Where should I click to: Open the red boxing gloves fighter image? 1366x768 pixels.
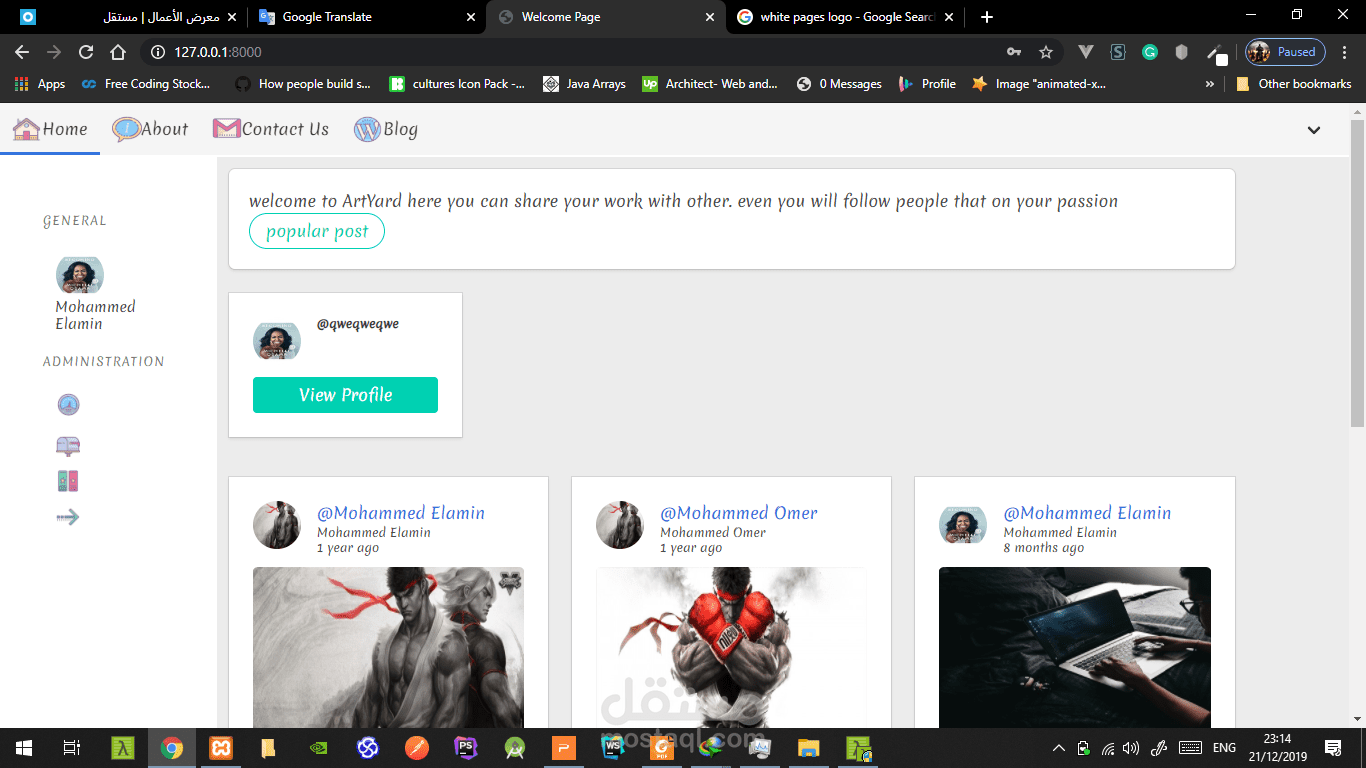(731, 647)
